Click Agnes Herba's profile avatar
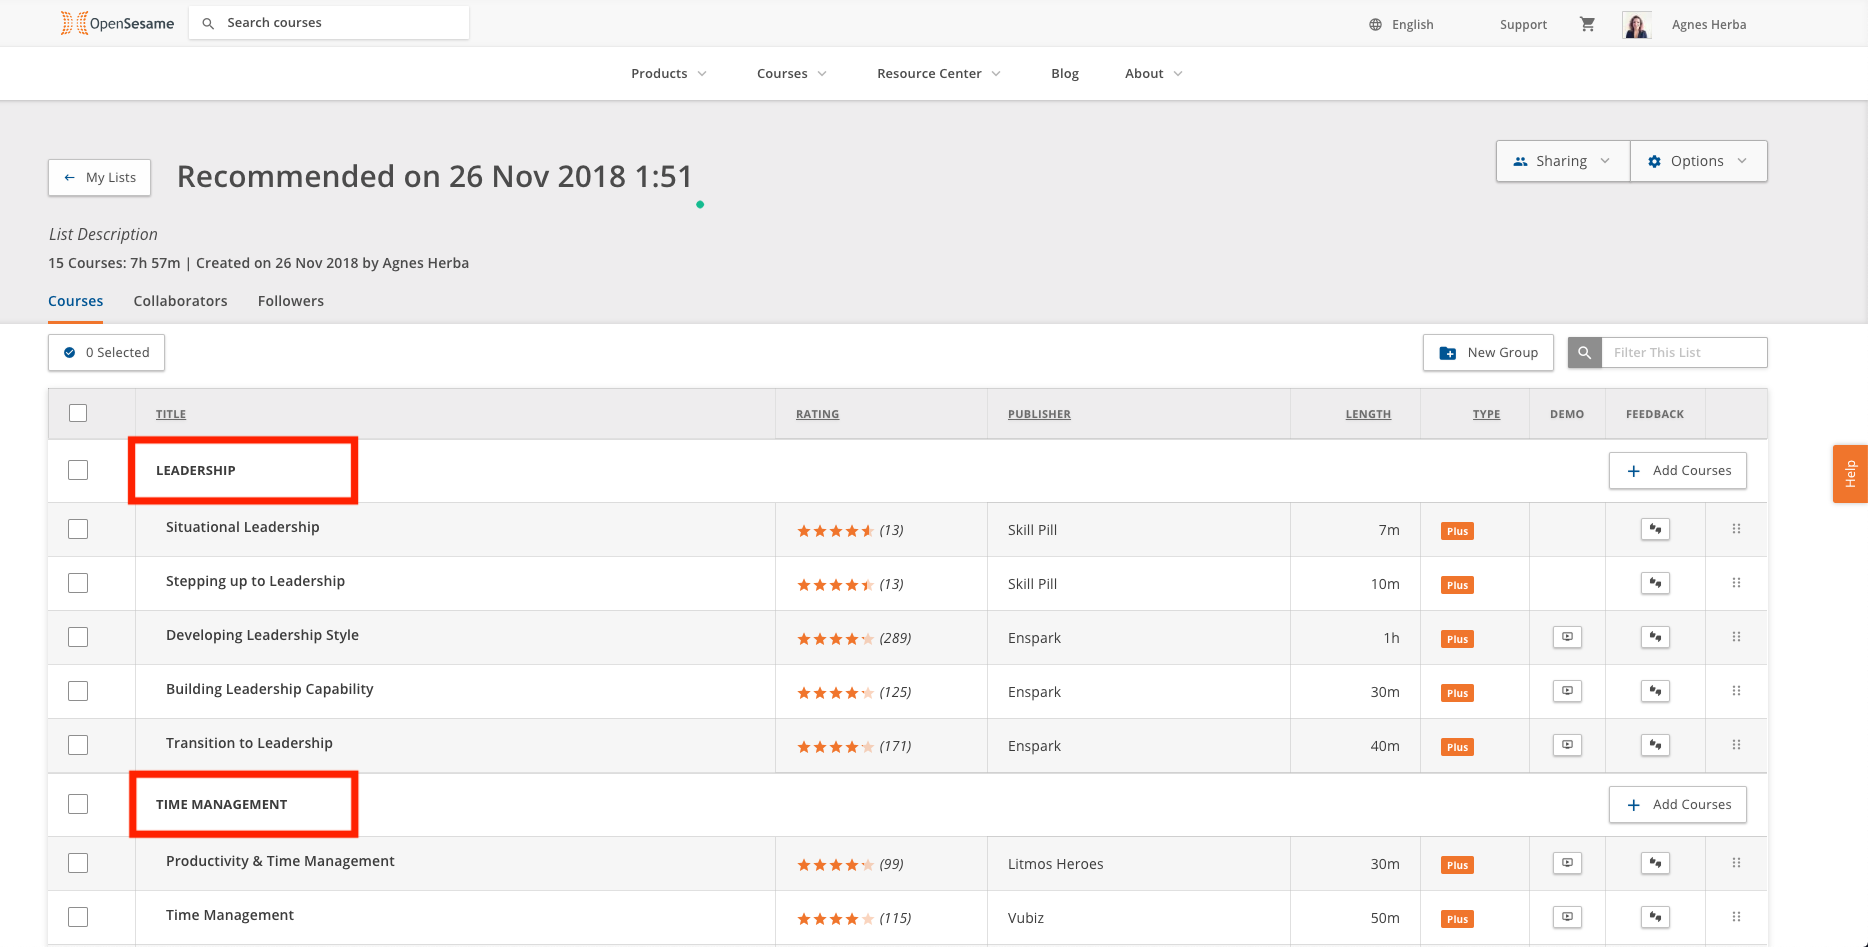 pos(1636,25)
